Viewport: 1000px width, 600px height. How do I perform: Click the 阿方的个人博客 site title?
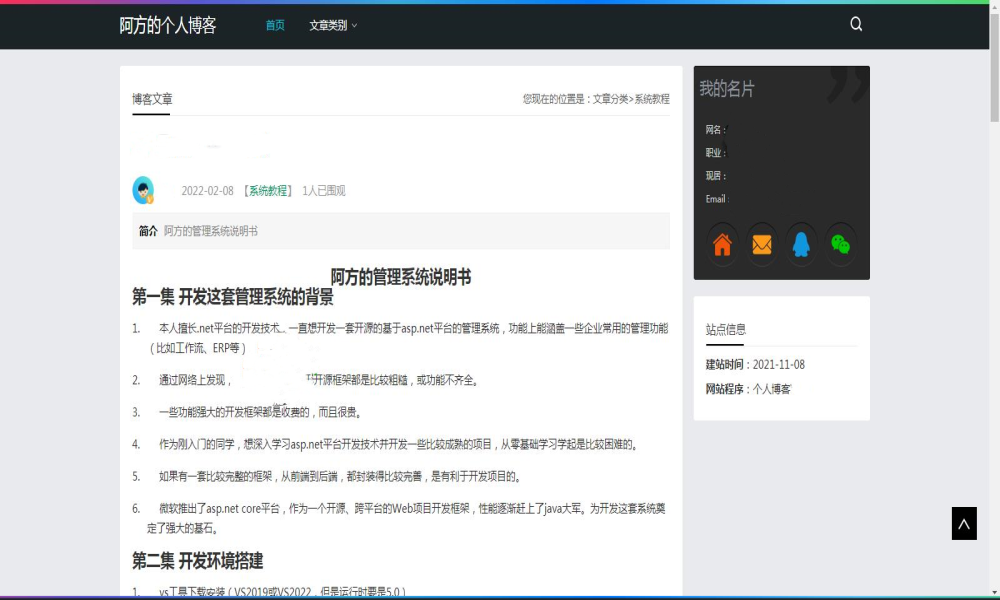[x=168, y=26]
